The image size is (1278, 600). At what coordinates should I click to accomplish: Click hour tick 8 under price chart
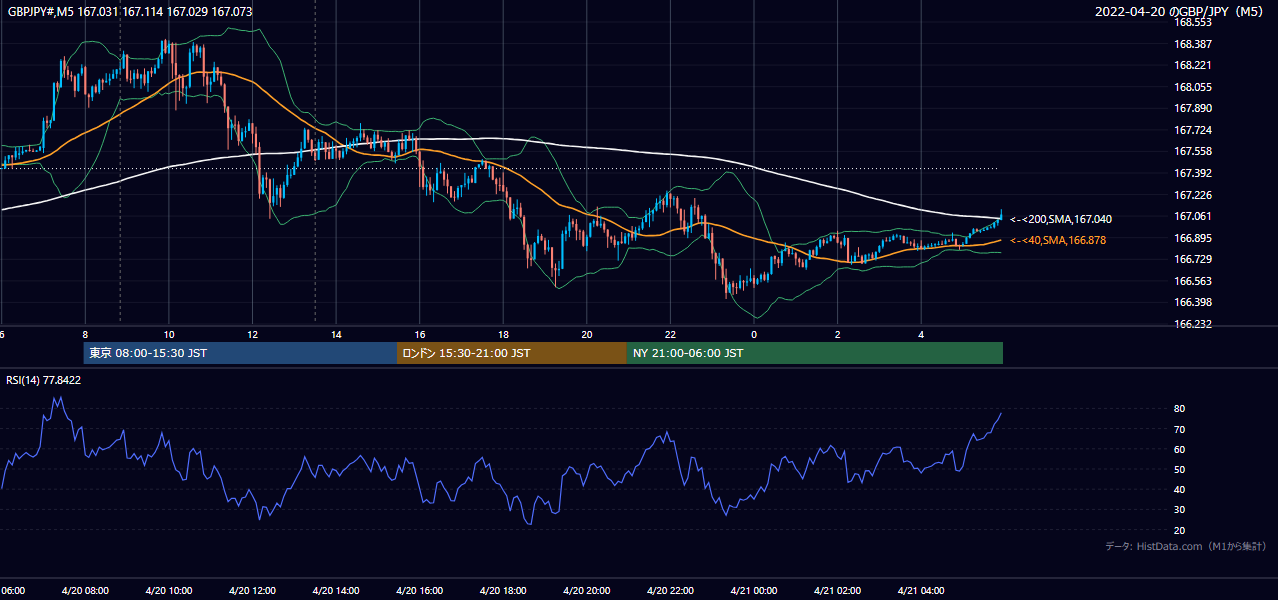click(85, 334)
